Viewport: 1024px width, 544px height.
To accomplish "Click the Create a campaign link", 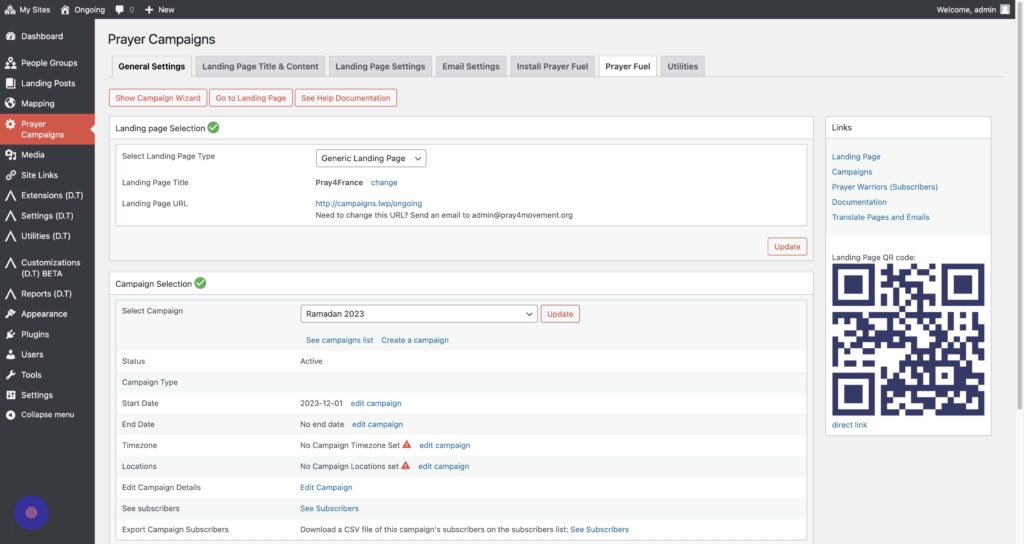I will [414, 340].
